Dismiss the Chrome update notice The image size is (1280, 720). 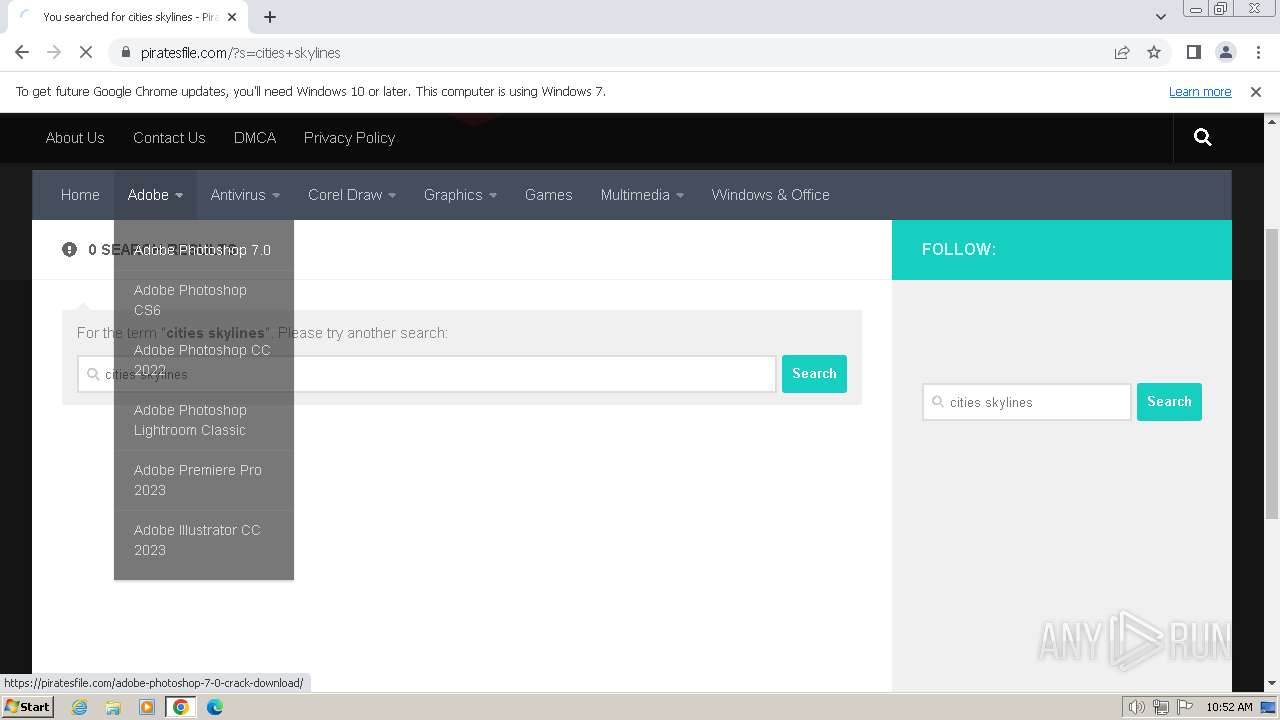coord(1256,91)
